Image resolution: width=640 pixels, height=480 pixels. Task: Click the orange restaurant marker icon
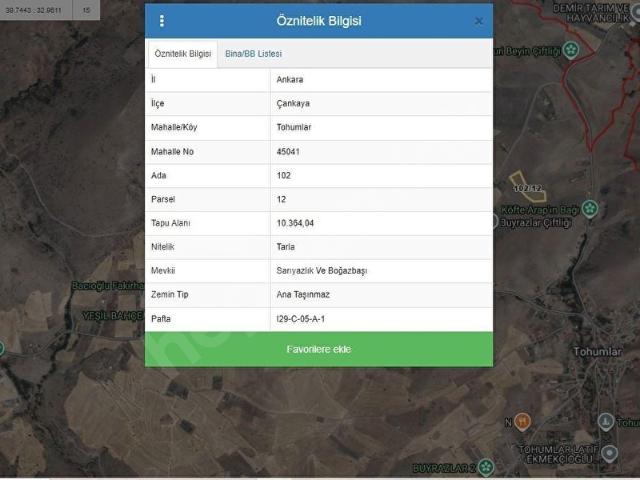point(522,421)
